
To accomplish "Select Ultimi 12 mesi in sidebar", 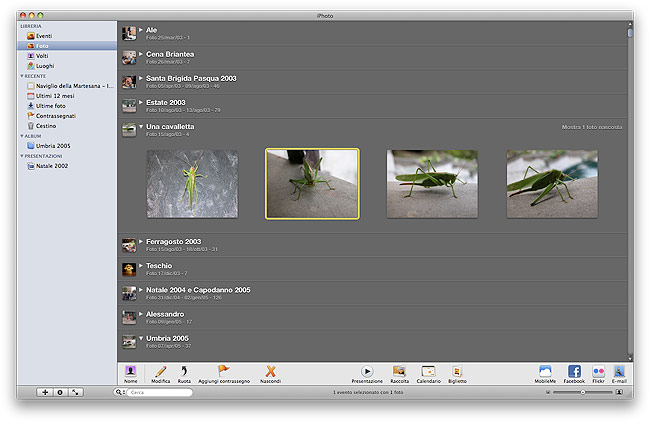I will (x=51, y=96).
